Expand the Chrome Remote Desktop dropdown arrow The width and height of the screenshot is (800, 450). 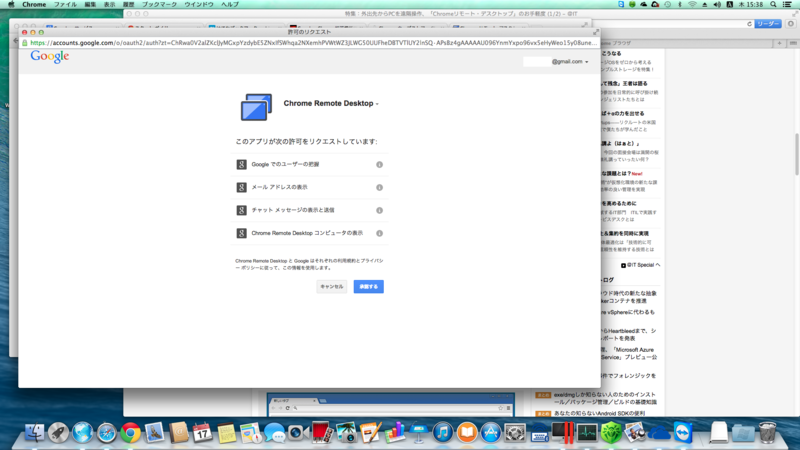point(377,104)
